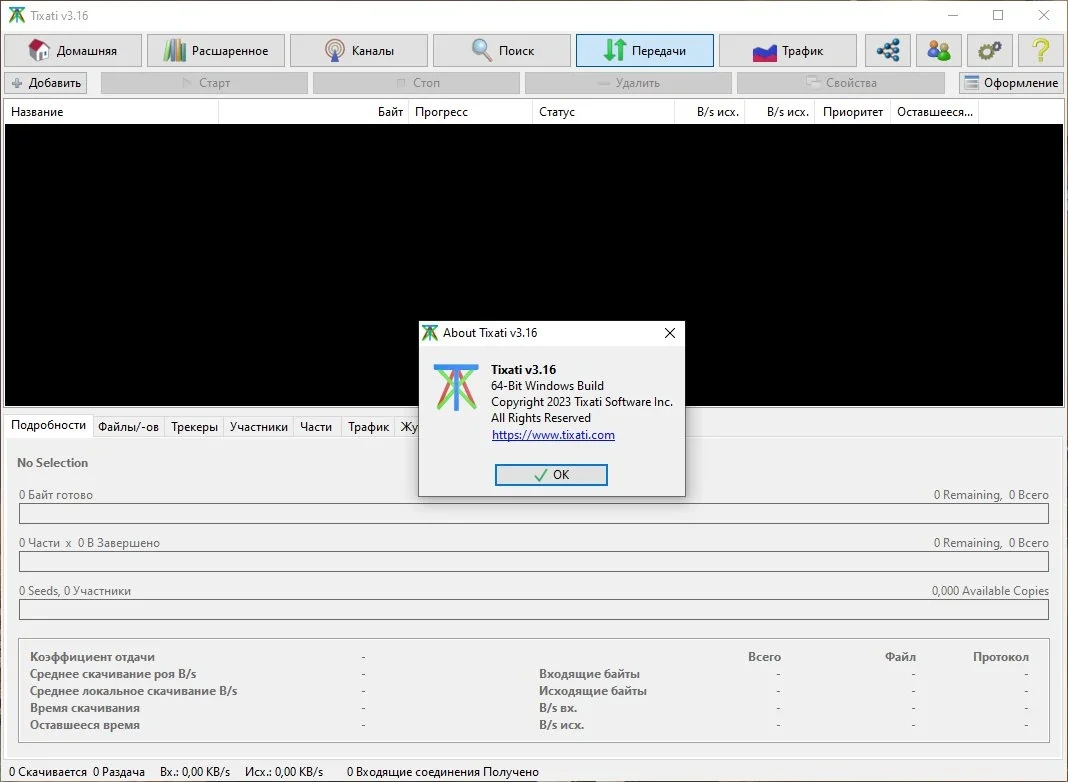Go to the Каналы section
Image resolution: width=1068 pixels, height=782 pixels.
(359, 50)
